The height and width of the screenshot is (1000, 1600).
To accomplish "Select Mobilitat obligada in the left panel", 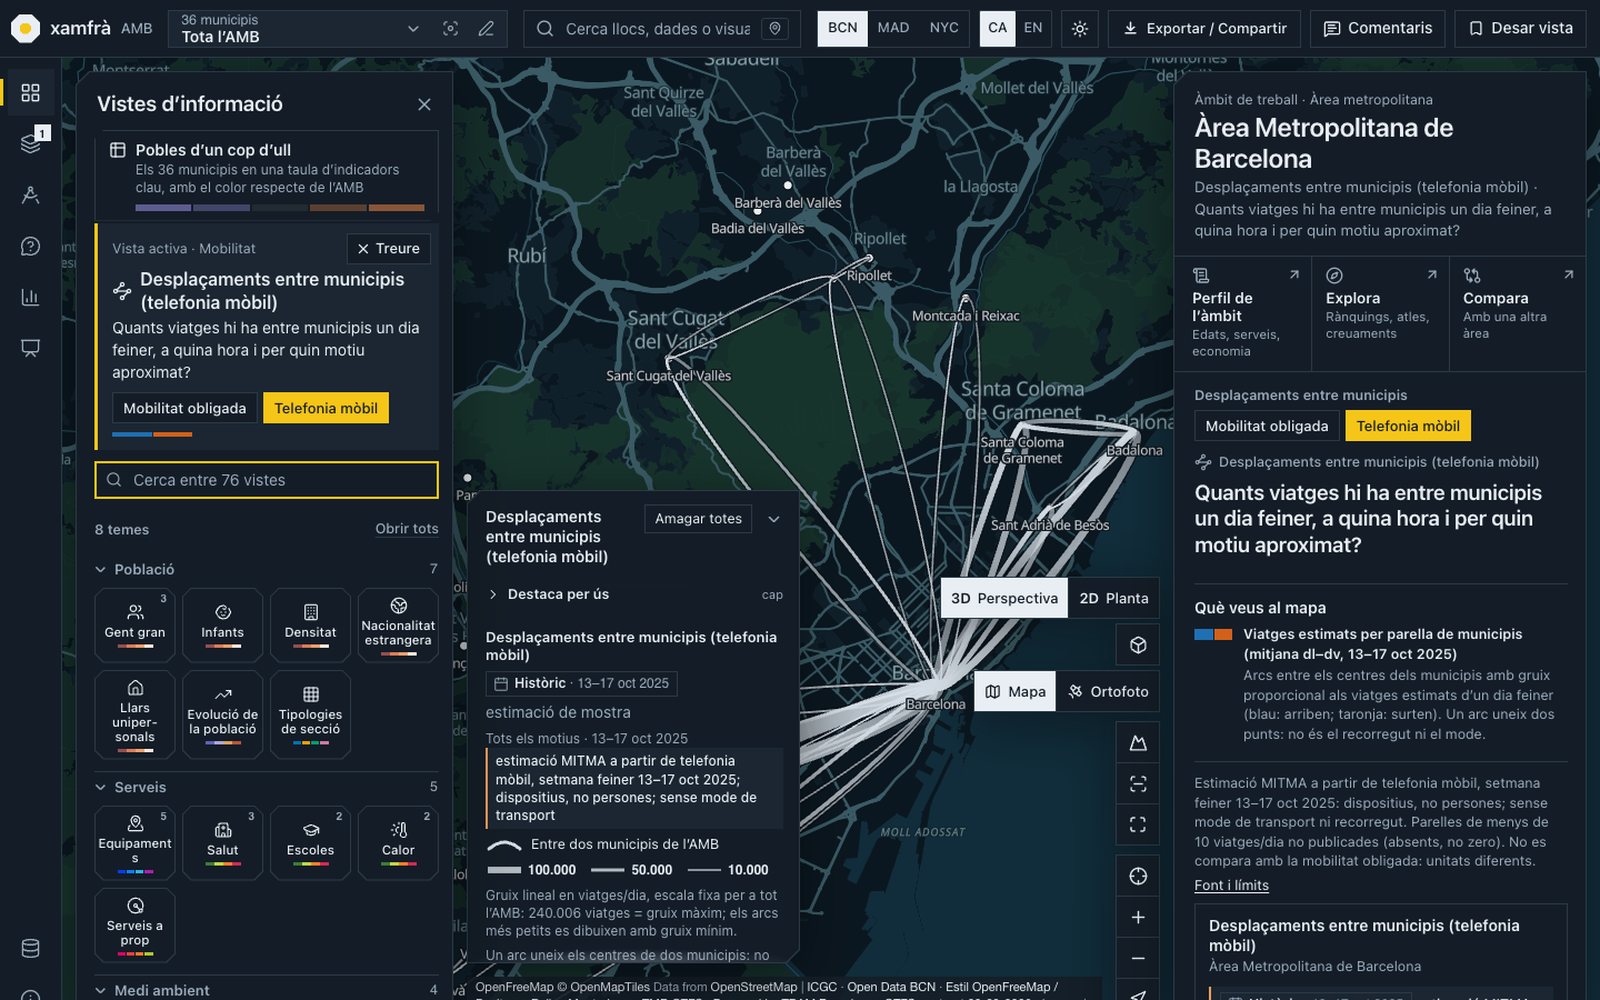I will click(x=185, y=408).
